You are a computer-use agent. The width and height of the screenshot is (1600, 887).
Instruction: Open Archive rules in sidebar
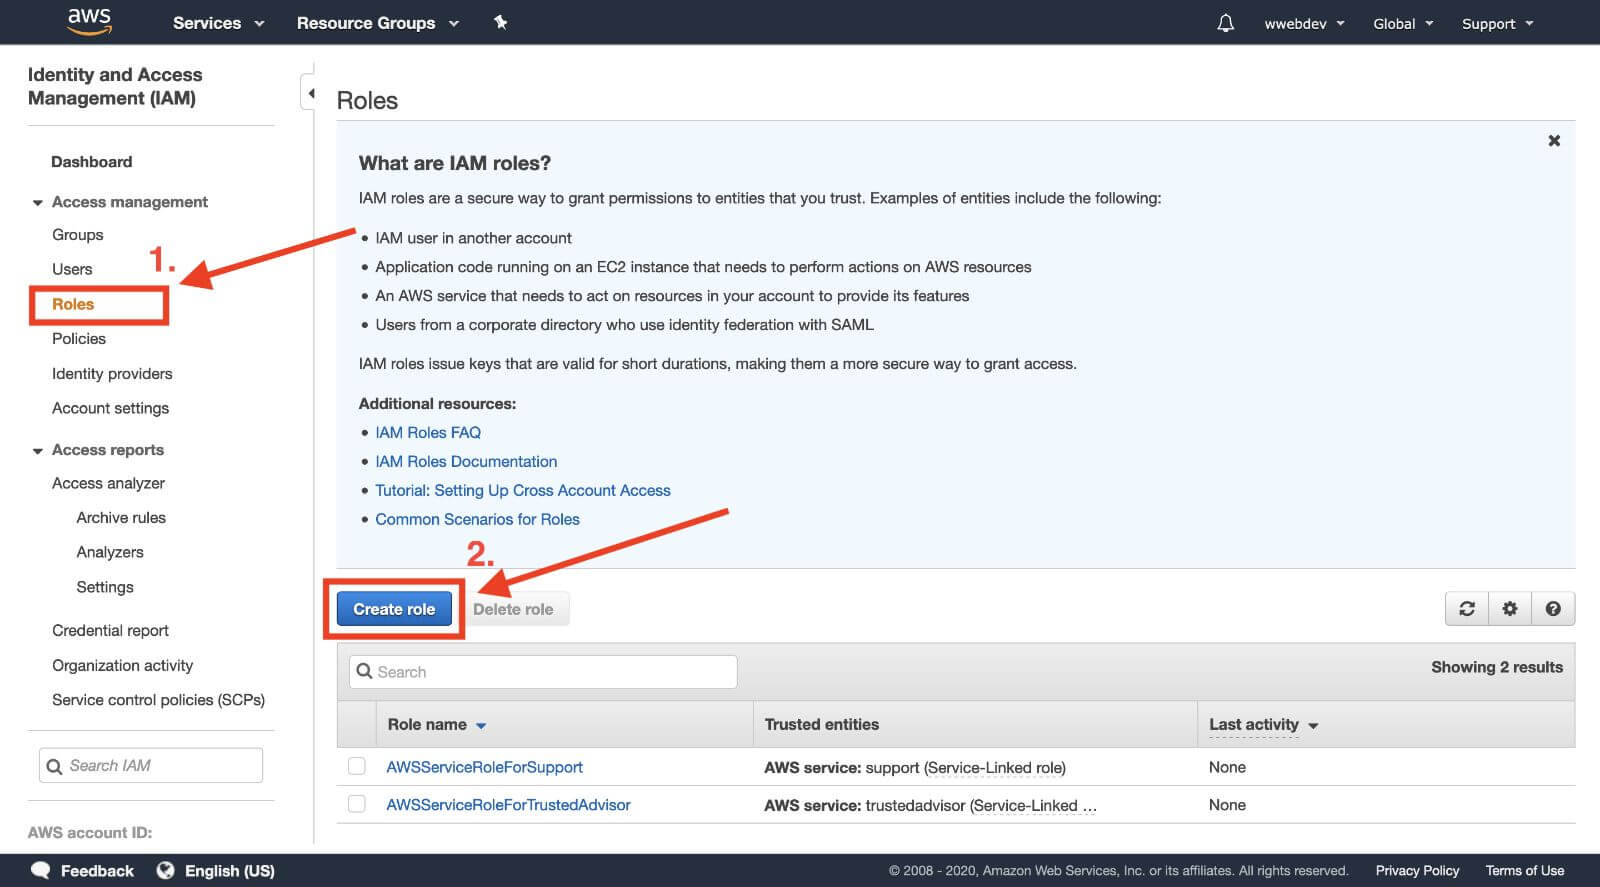pos(121,518)
